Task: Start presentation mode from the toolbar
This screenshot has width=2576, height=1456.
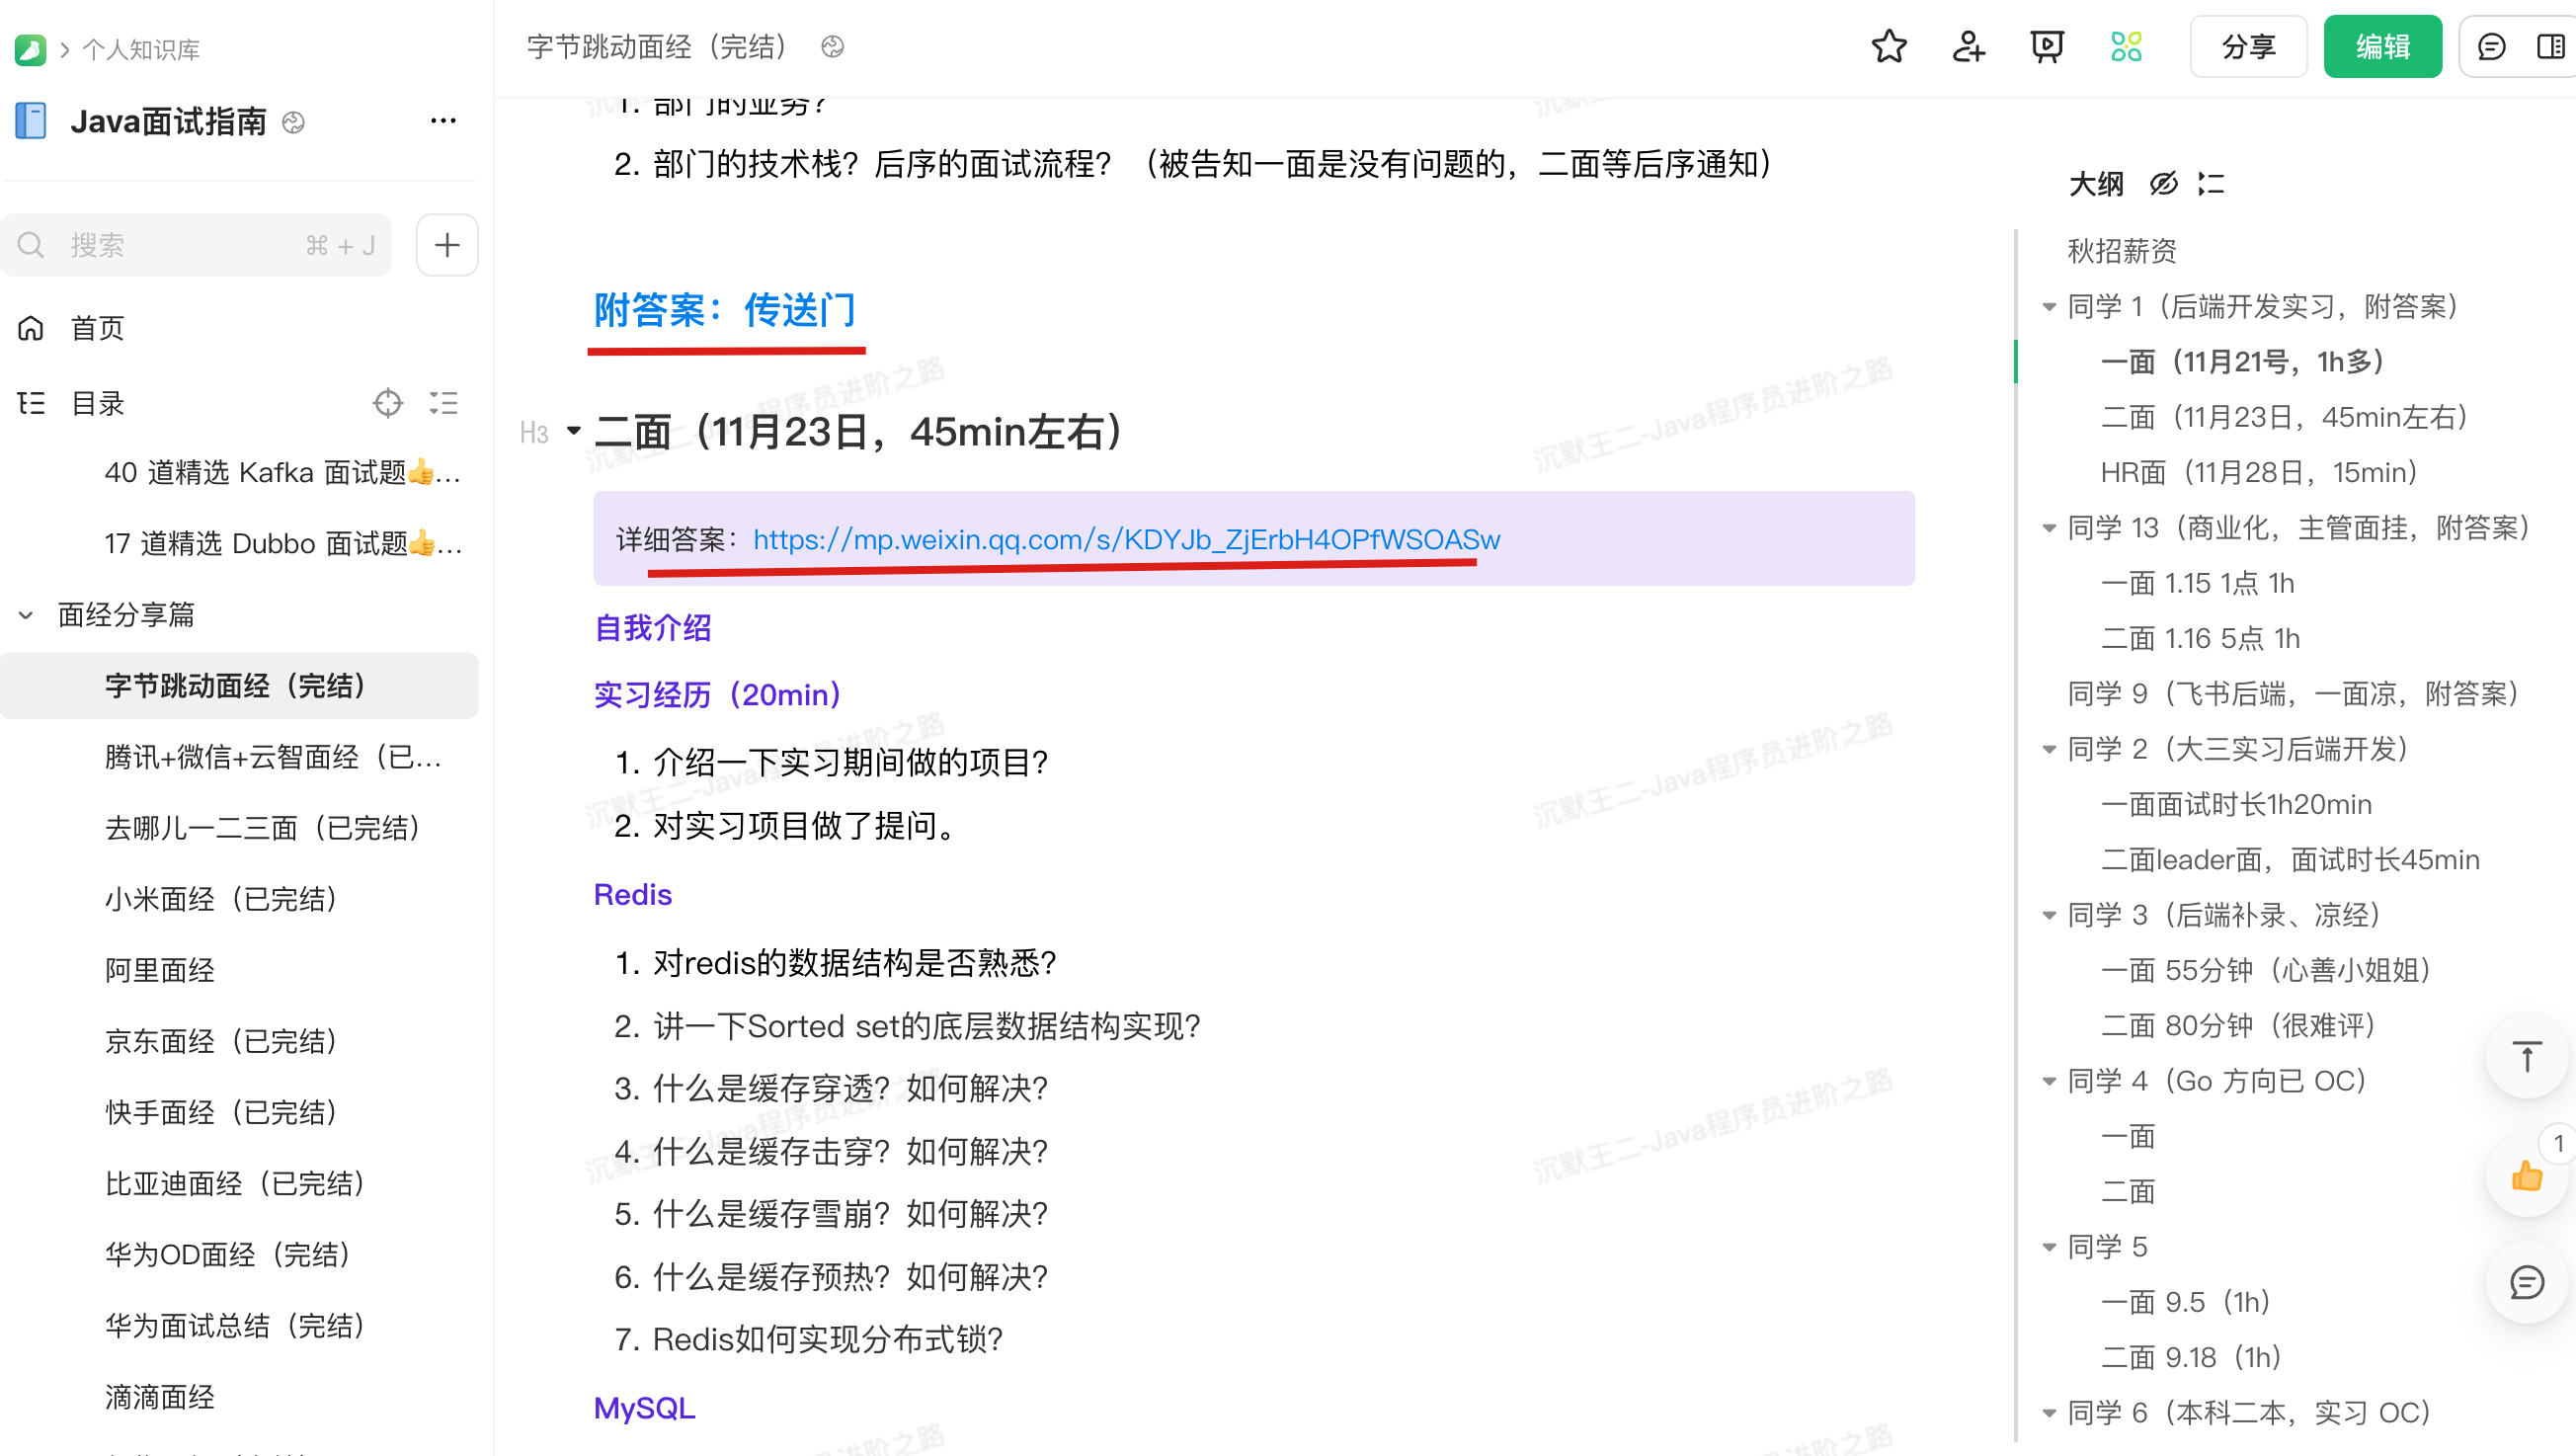Action: click(x=2046, y=46)
